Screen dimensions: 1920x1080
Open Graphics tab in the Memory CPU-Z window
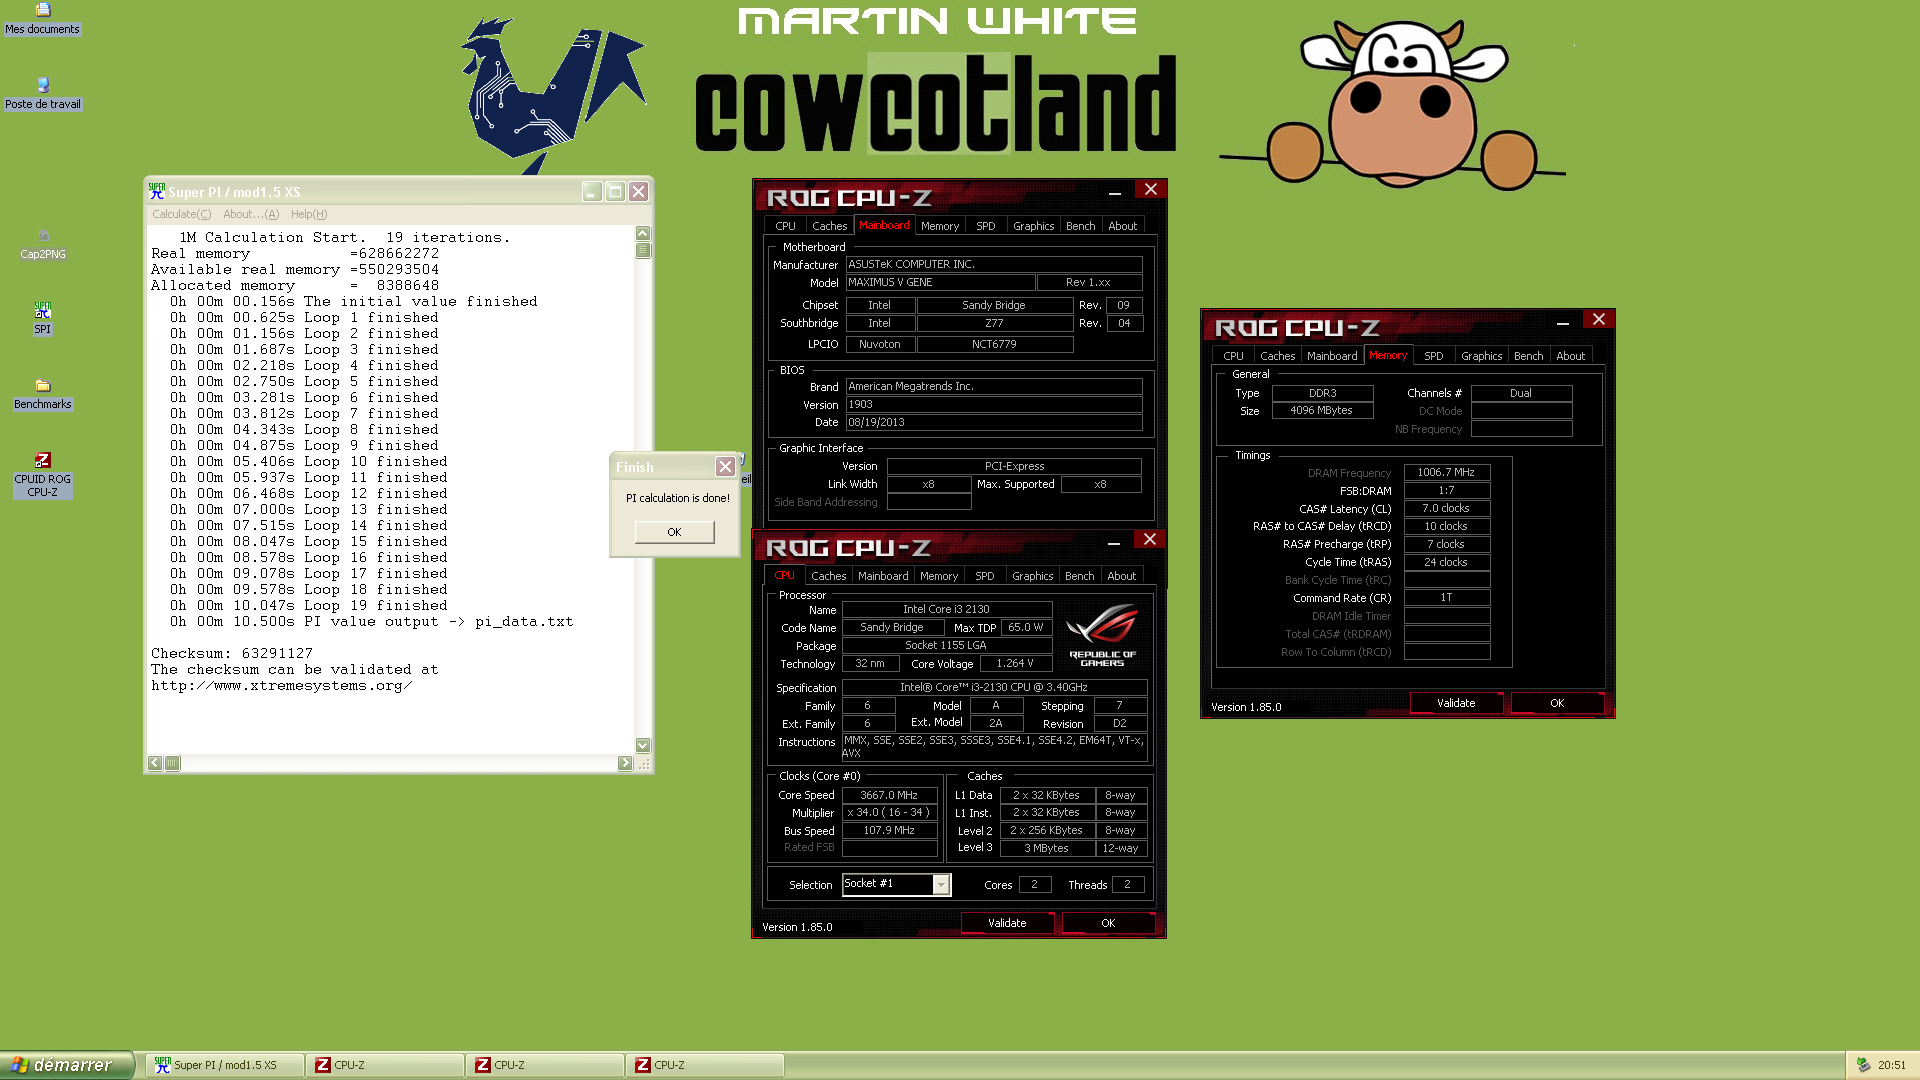pos(1481,356)
